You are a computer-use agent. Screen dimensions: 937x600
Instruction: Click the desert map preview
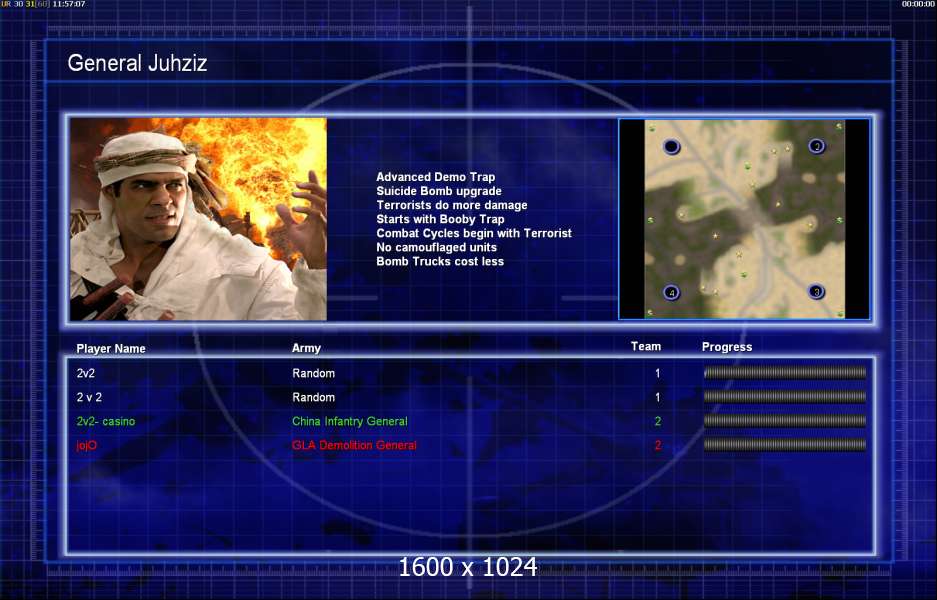coord(745,219)
